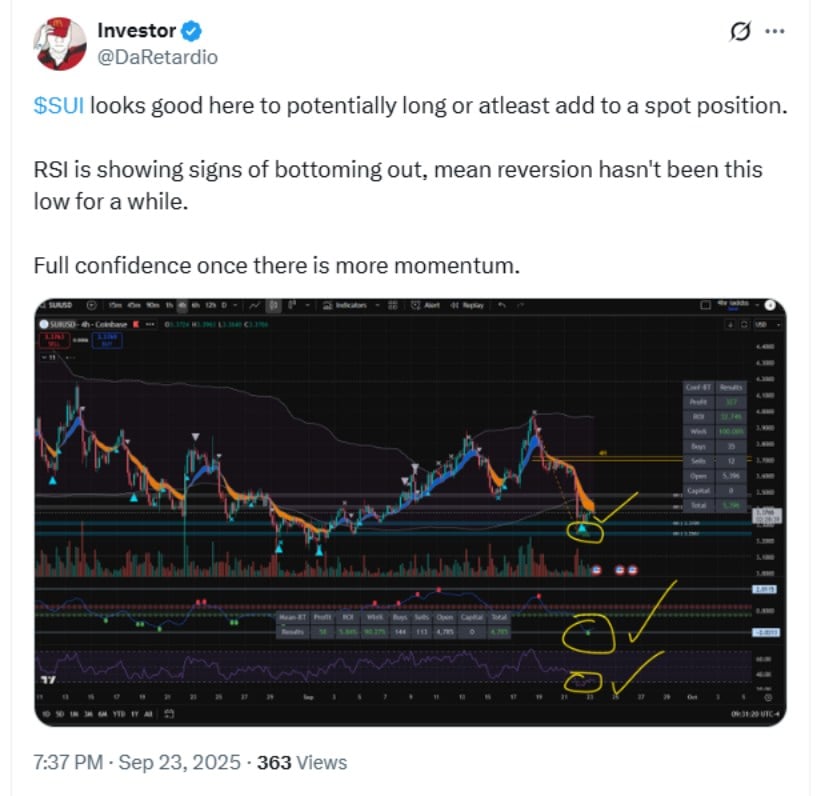The height and width of the screenshot is (796, 825).
Task: Click the Replay button in chart toolbar
Action: click(x=470, y=304)
